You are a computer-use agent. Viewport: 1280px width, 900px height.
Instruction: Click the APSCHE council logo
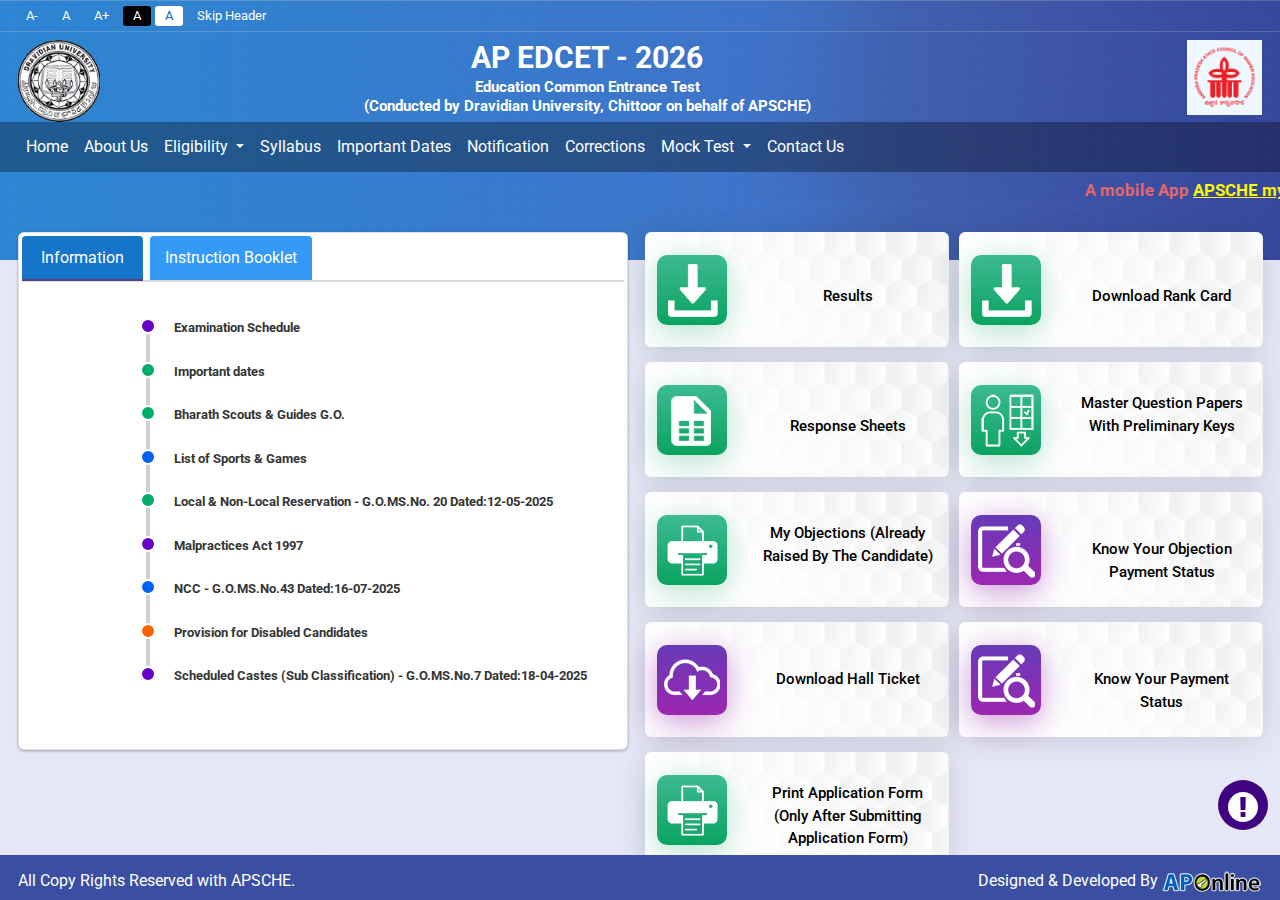(x=1224, y=77)
